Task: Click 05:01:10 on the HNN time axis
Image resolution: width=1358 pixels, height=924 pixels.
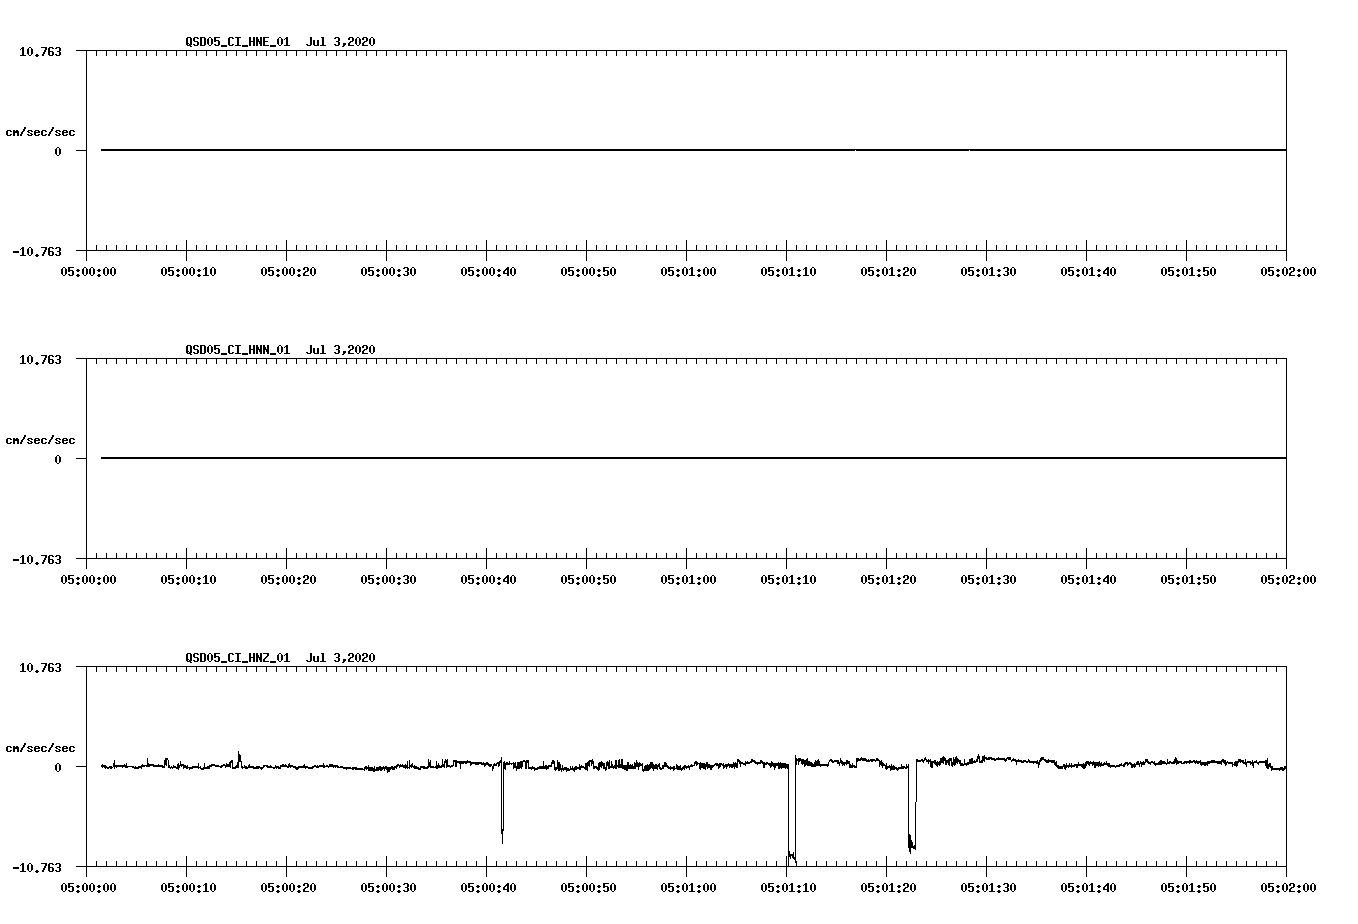Action: [x=788, y=579]
